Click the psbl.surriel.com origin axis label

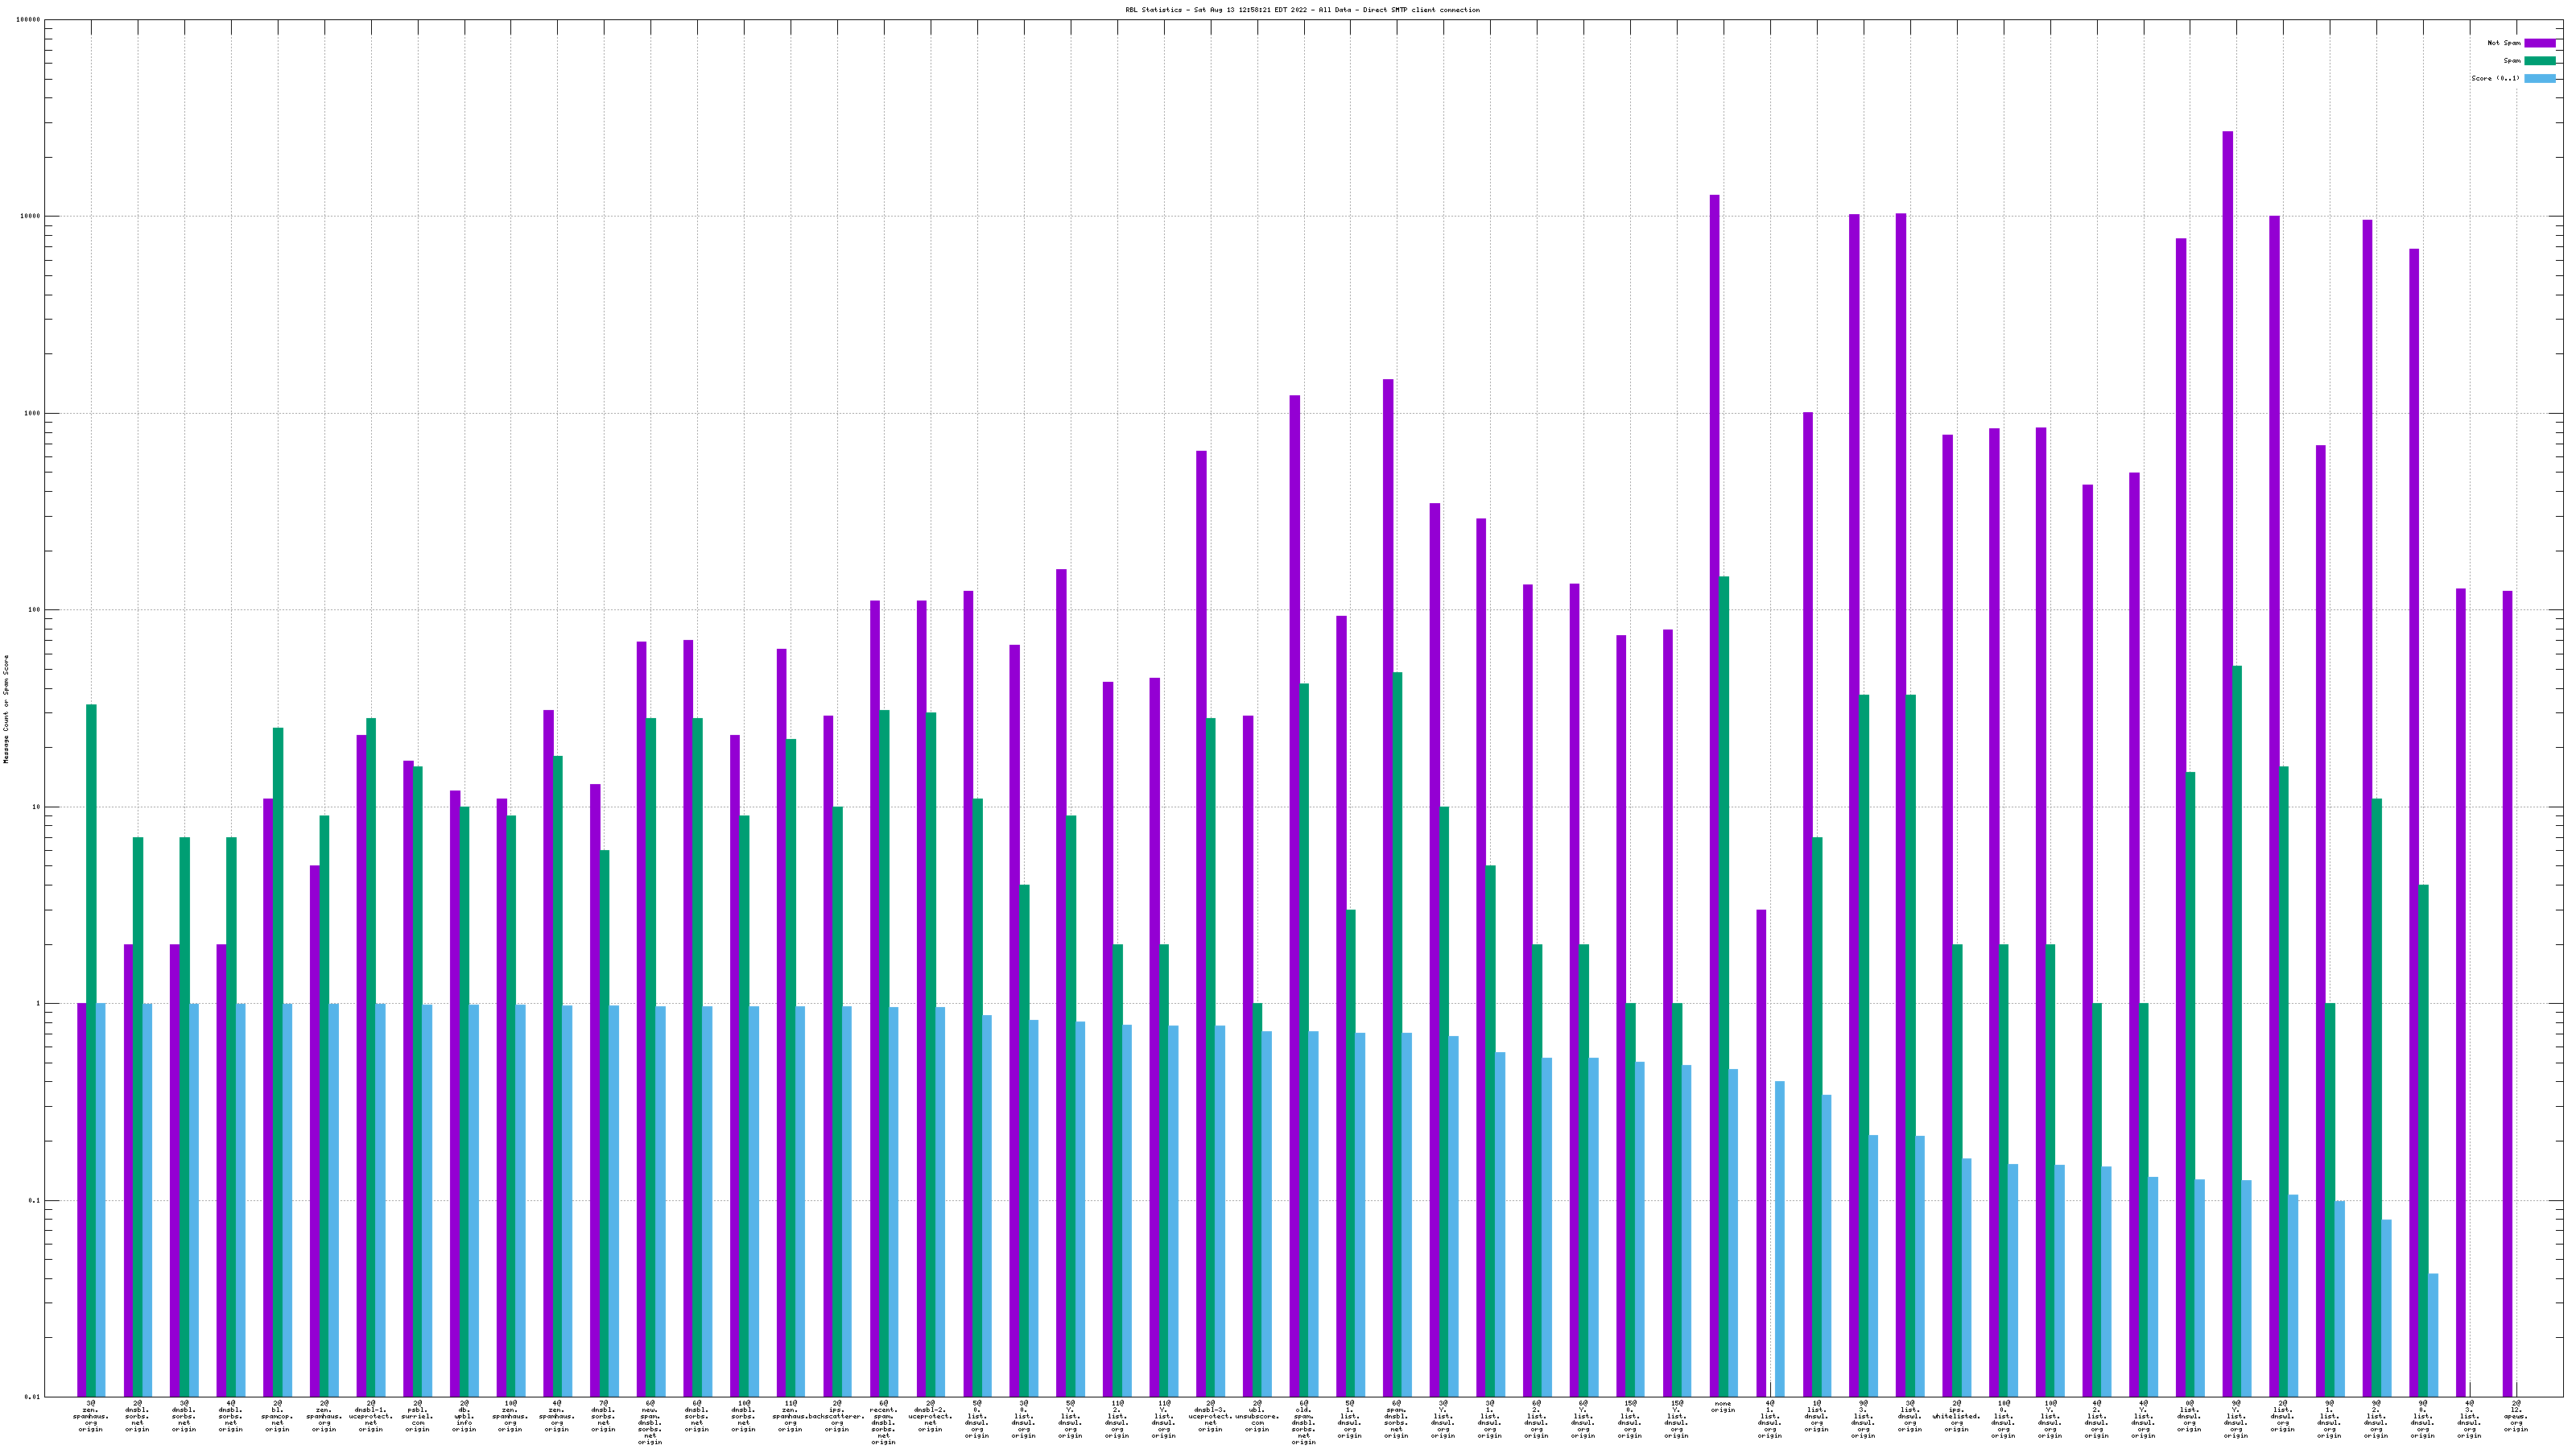click(x=417, y=1416)
